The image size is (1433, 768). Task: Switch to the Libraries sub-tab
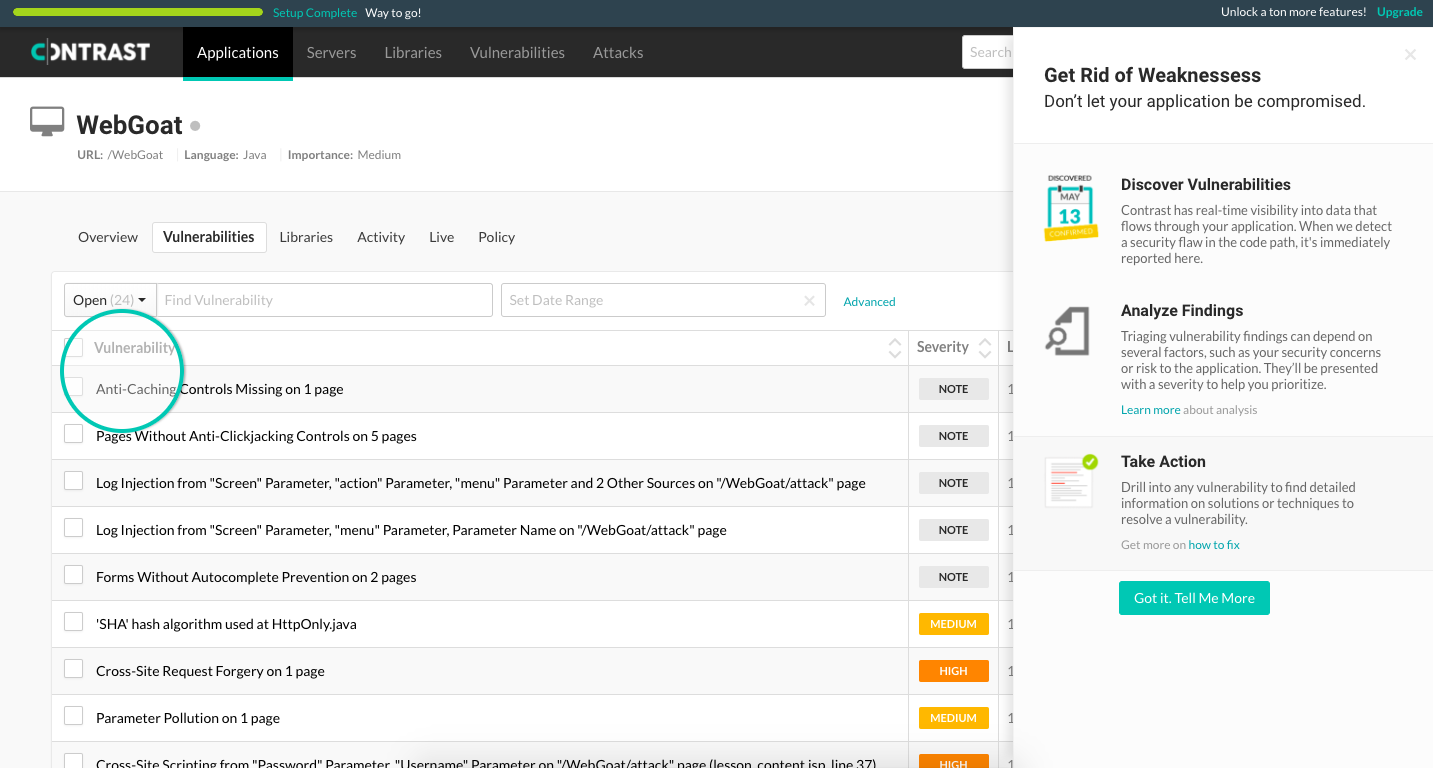[306, 237]
